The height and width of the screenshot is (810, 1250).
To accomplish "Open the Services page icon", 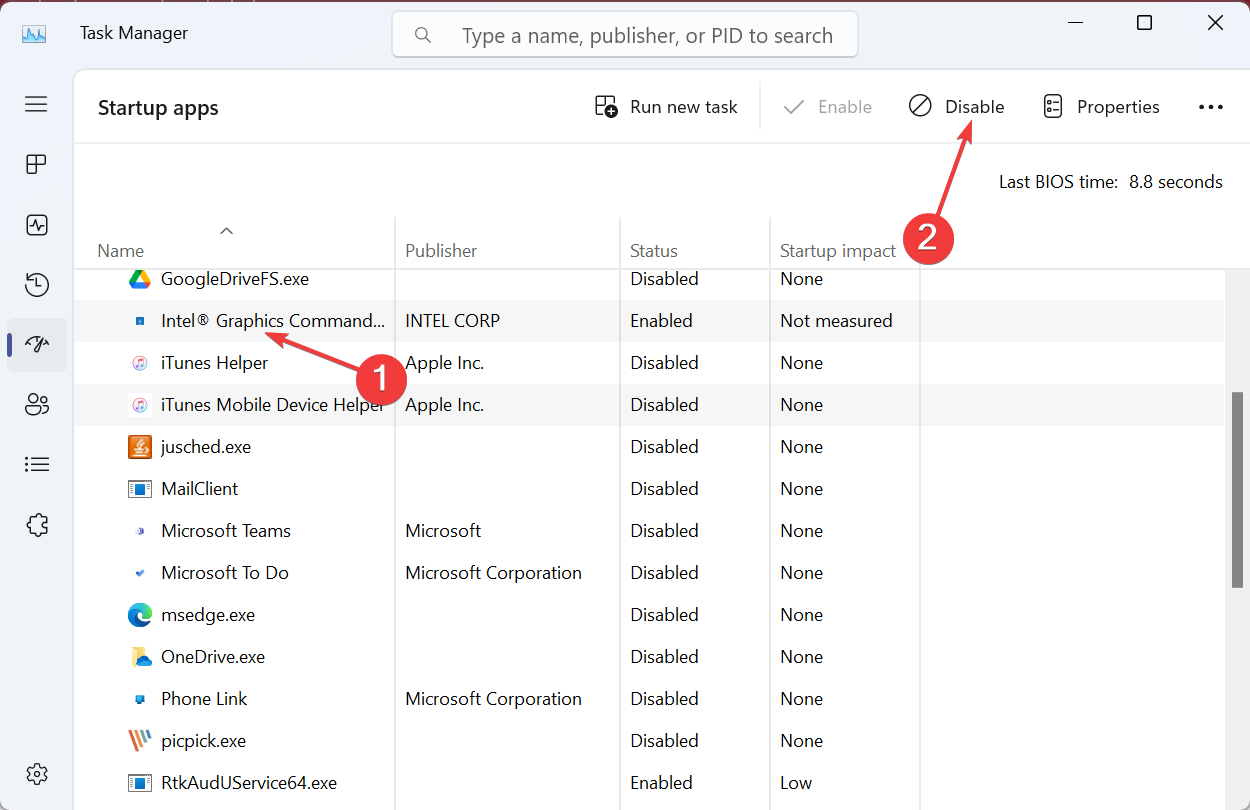I will pyautogui.click(x=37, y=525).
